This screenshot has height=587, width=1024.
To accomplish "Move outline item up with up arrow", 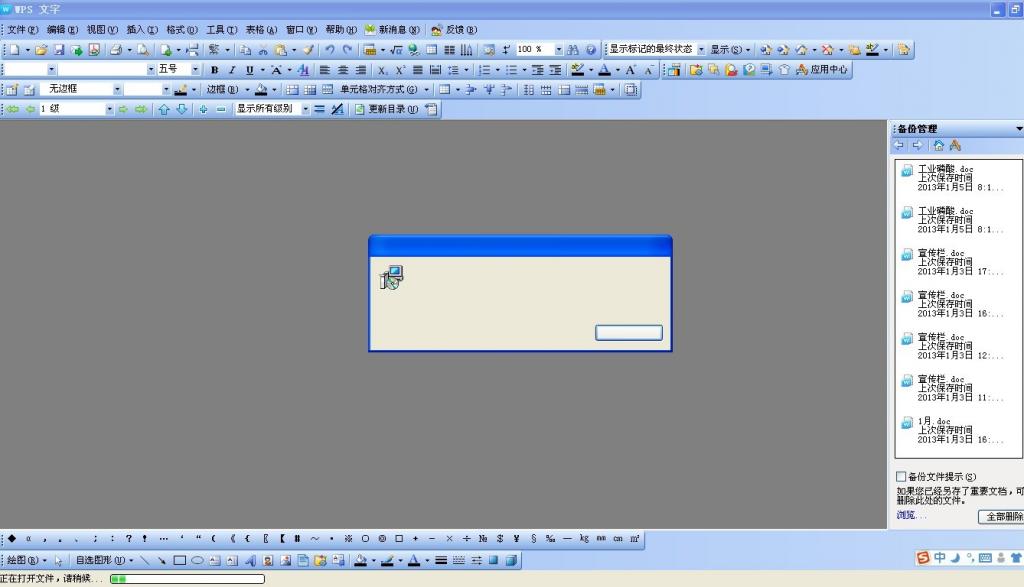I will click(x=164, y=109).
